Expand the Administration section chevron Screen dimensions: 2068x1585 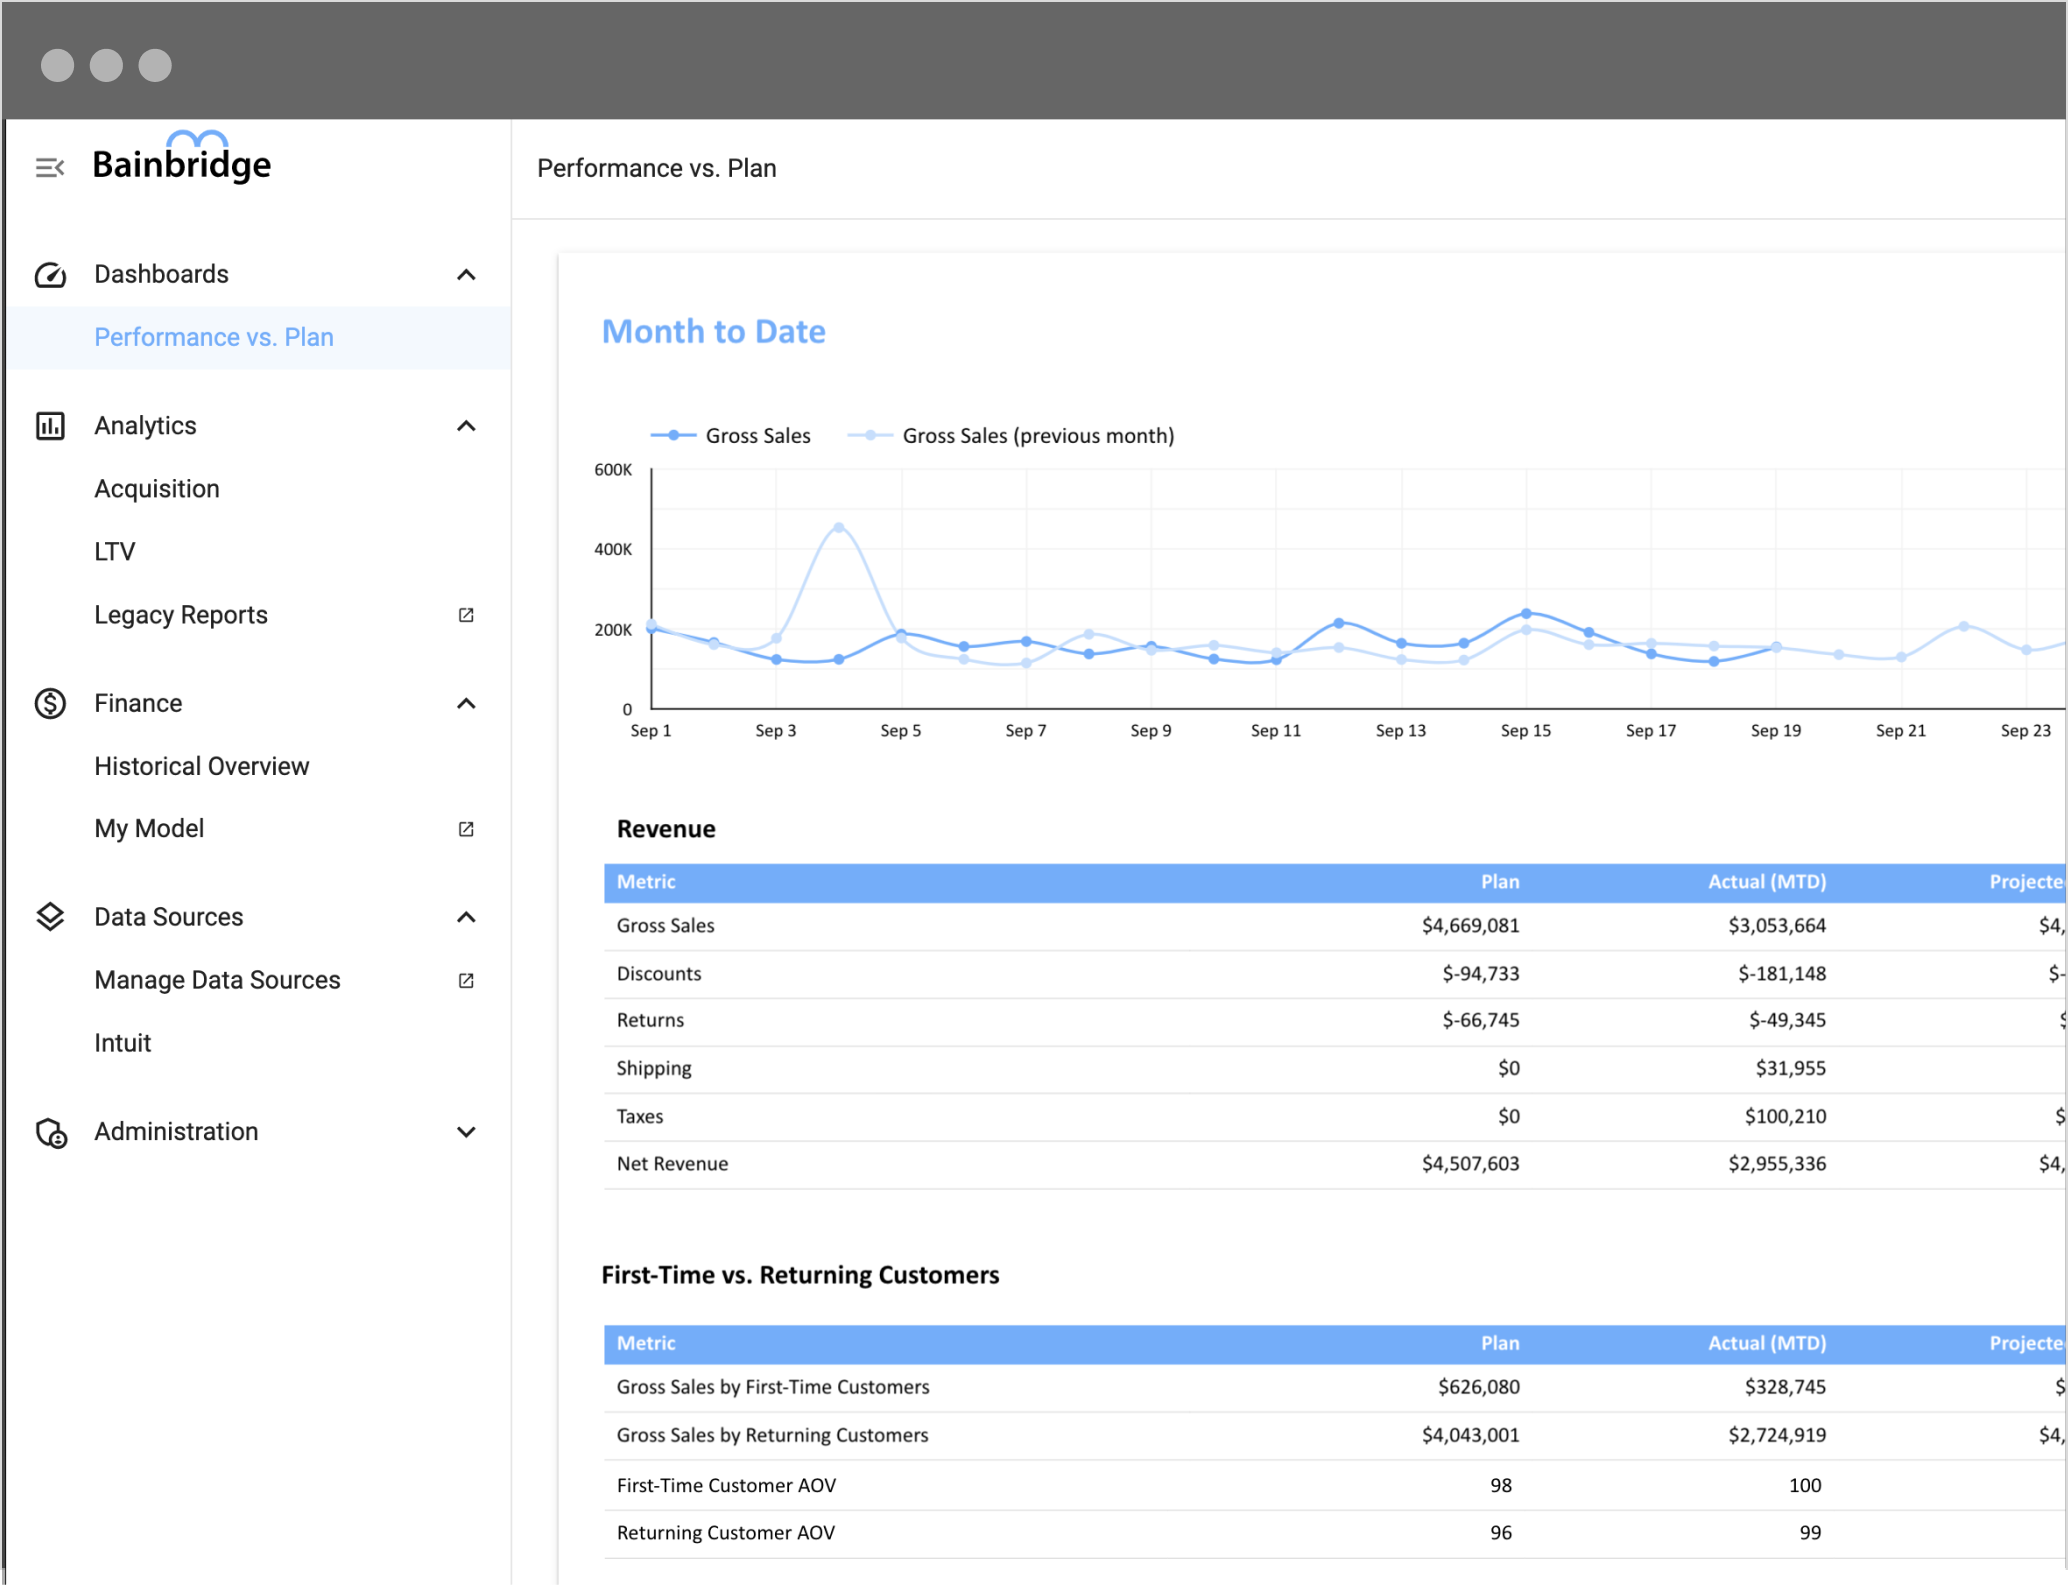pos(466,1132)
